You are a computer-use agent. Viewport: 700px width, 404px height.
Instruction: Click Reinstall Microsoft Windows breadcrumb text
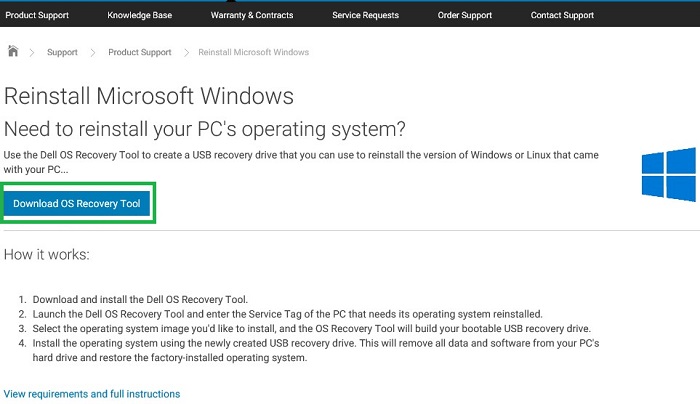254,52
